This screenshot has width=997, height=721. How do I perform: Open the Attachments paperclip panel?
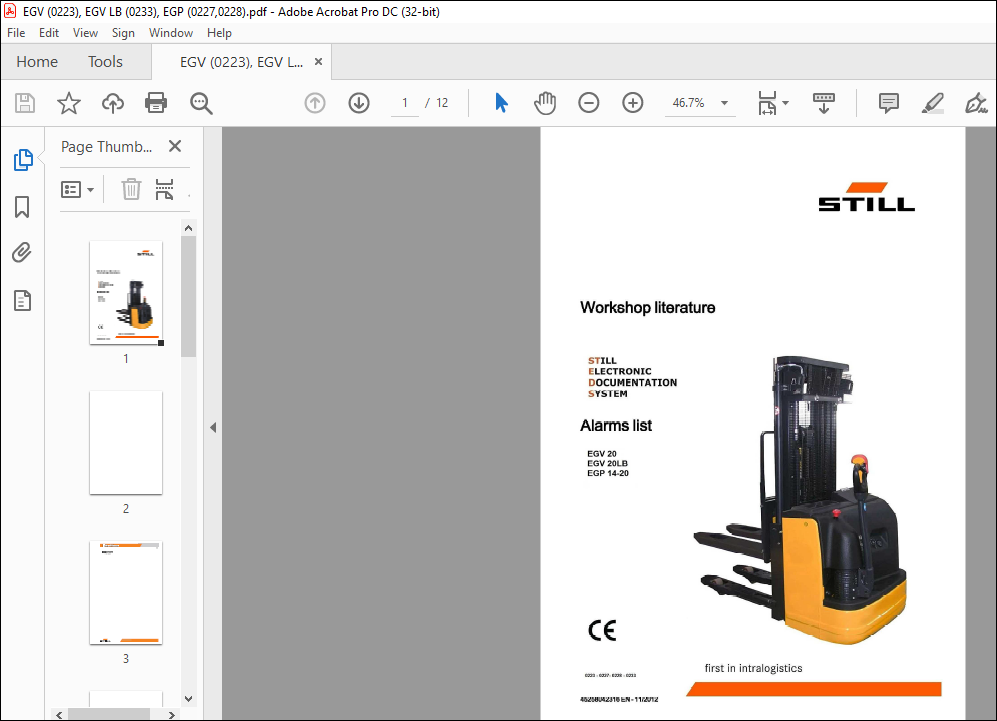[22, 253]
